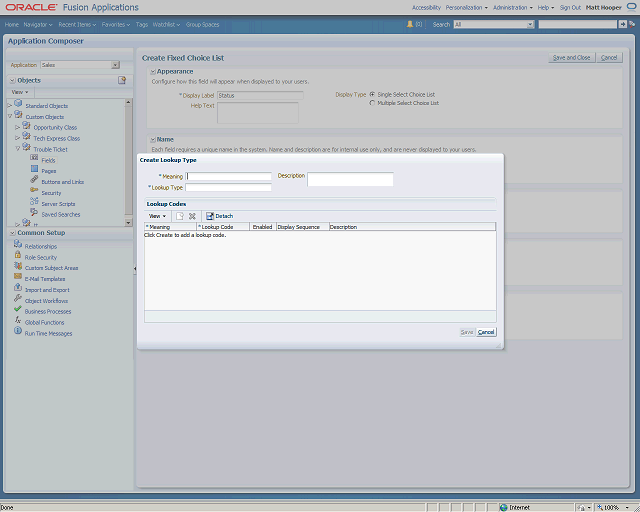Expand the Standard Objects tree node
The image size is (640, 512).
pos(10,106)
